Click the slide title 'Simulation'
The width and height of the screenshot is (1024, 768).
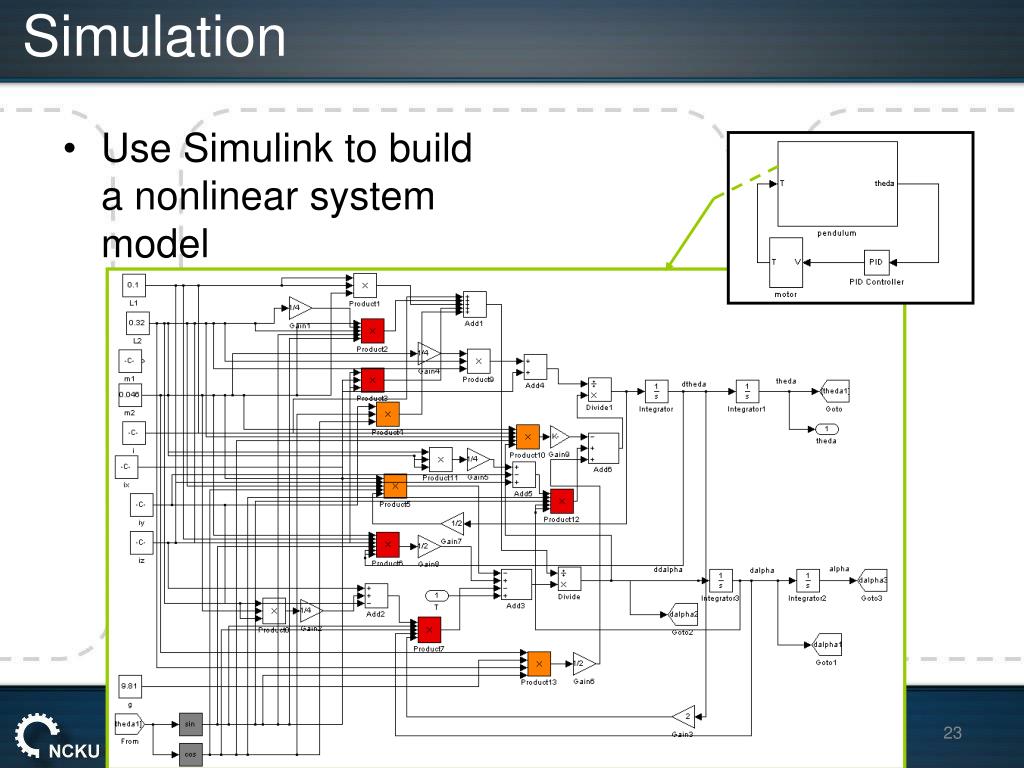155,37
